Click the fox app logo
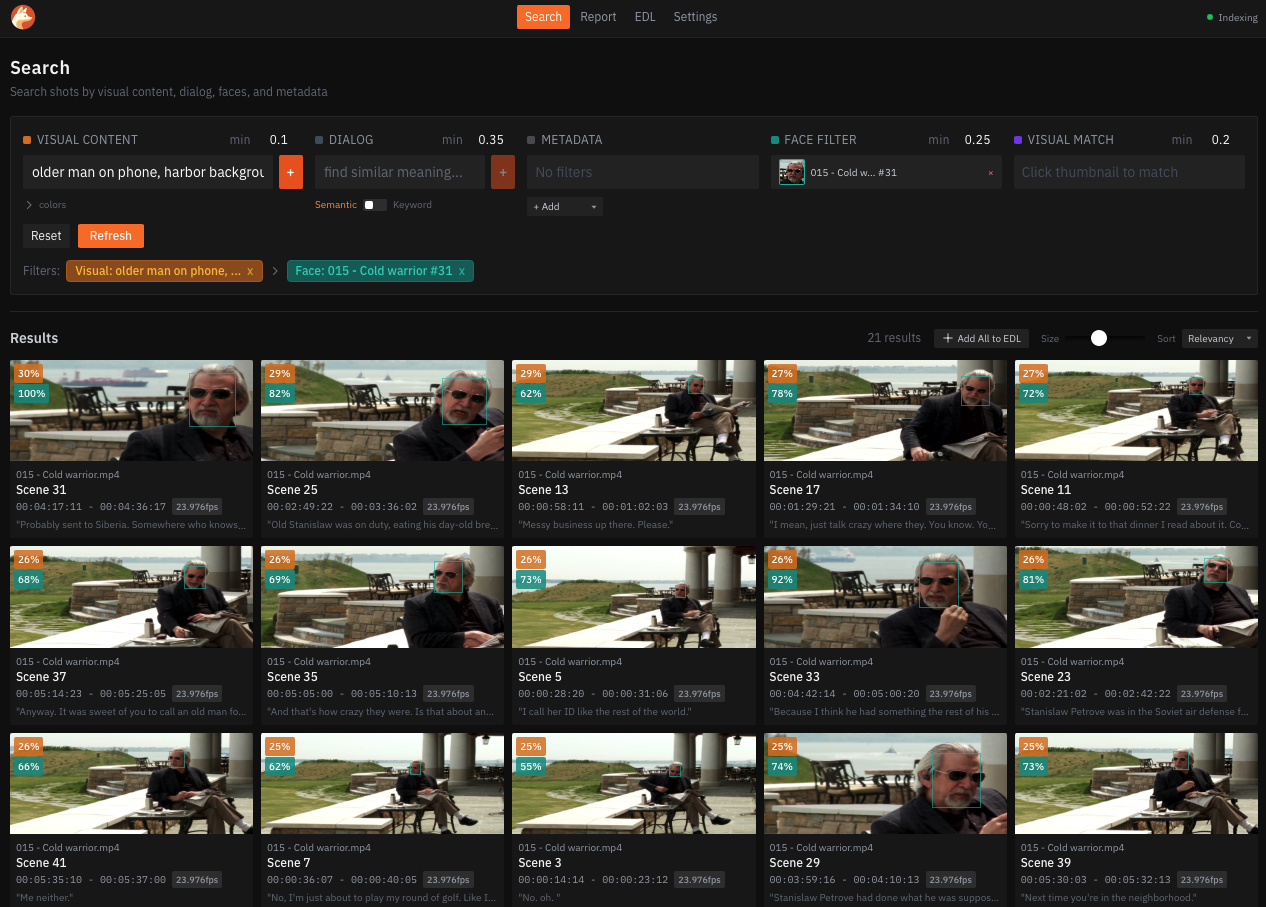1266x907 pixels. (22, 17)
